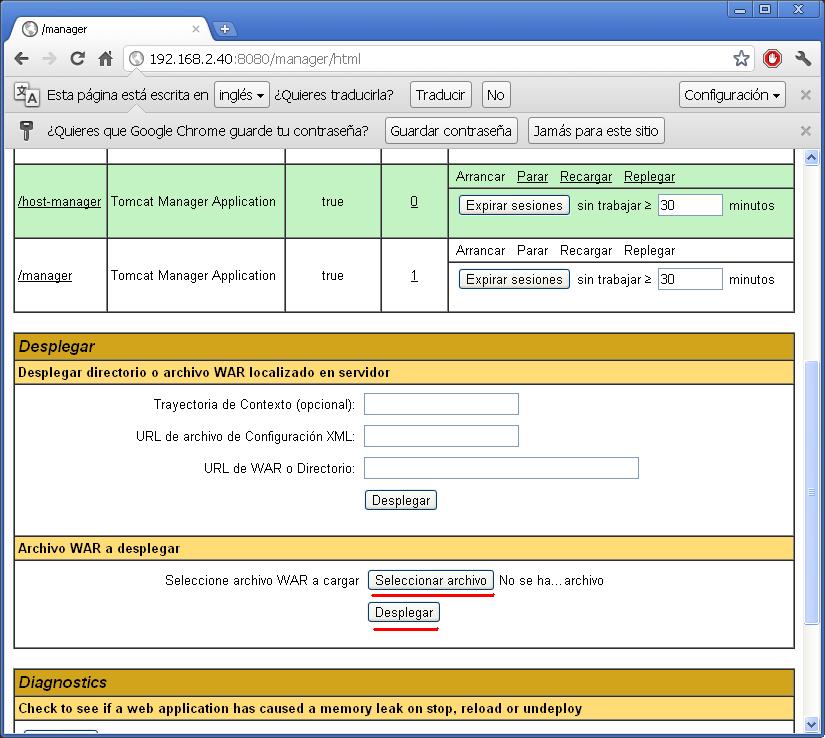
Task: Click Expirar sesiones in the /manager row
Action: coord(514,279)
